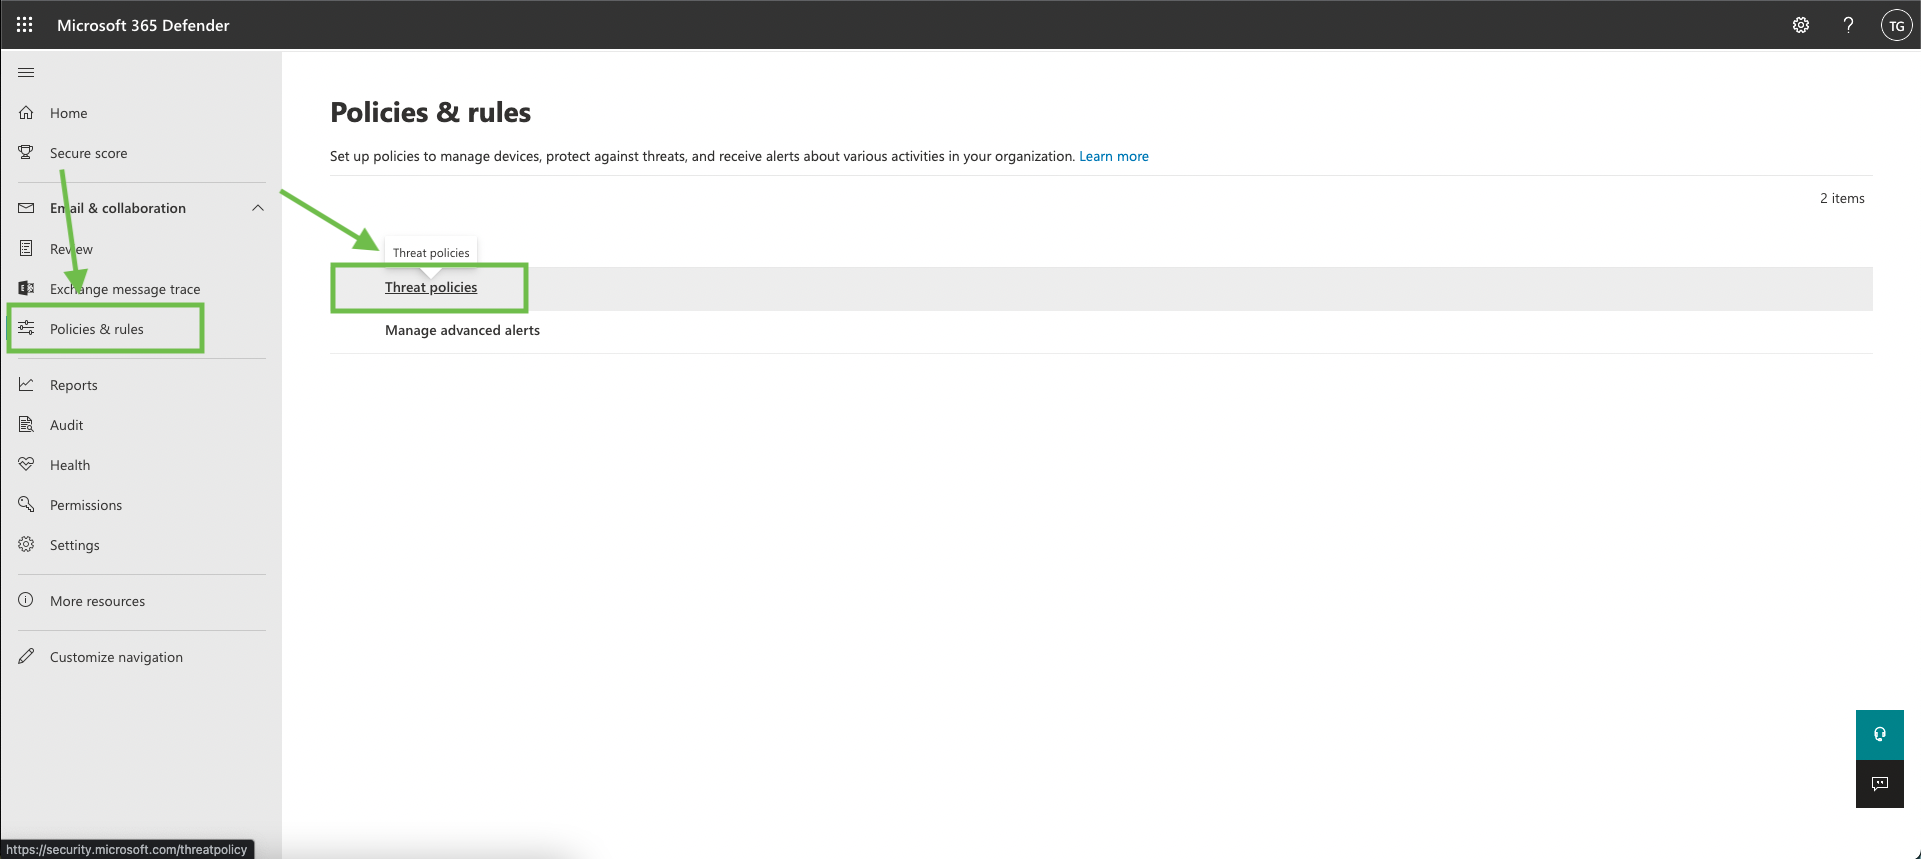Open Review in the sidebar
This screenshot has width=1921, height=859.
coord(71,249)
